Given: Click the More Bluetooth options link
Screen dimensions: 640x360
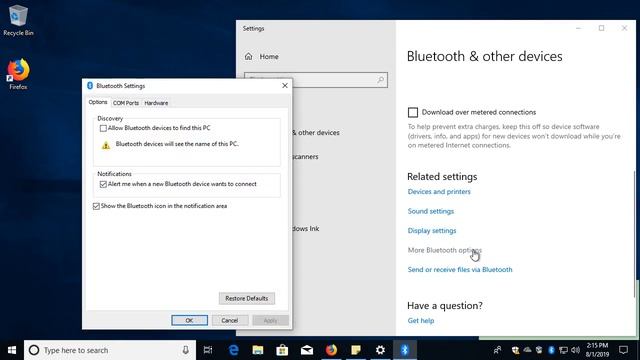Looking at the screenshot, I should click(444, 250).
